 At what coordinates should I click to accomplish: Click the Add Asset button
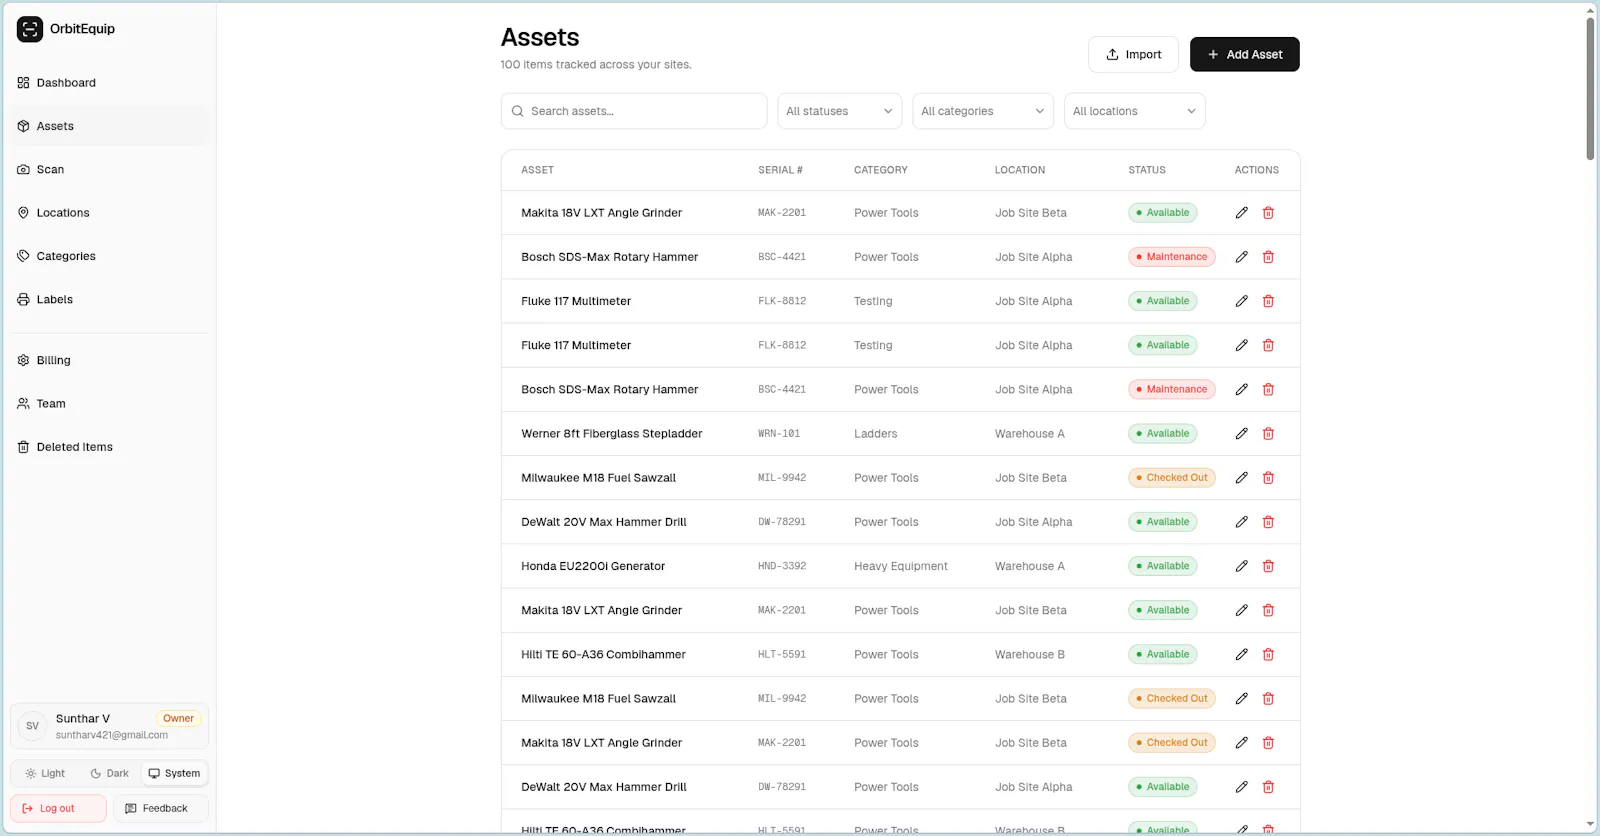coord(1245,55)
